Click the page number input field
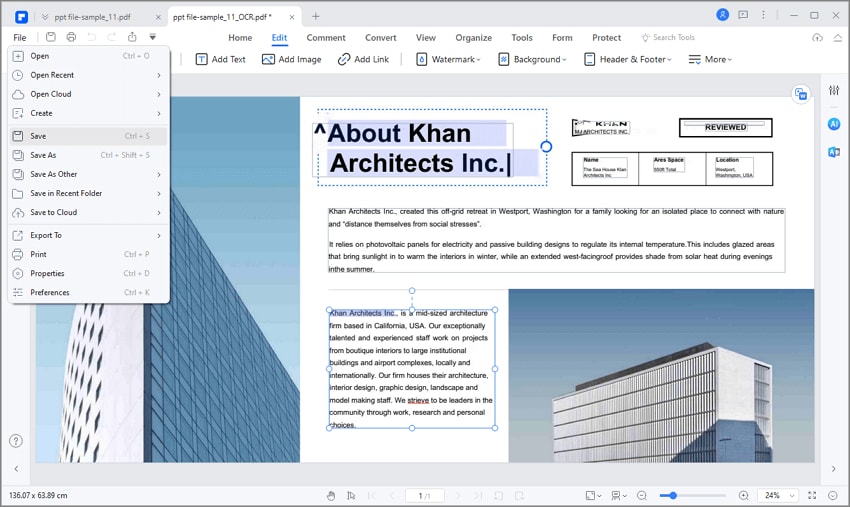 click(x=424, y=495)
